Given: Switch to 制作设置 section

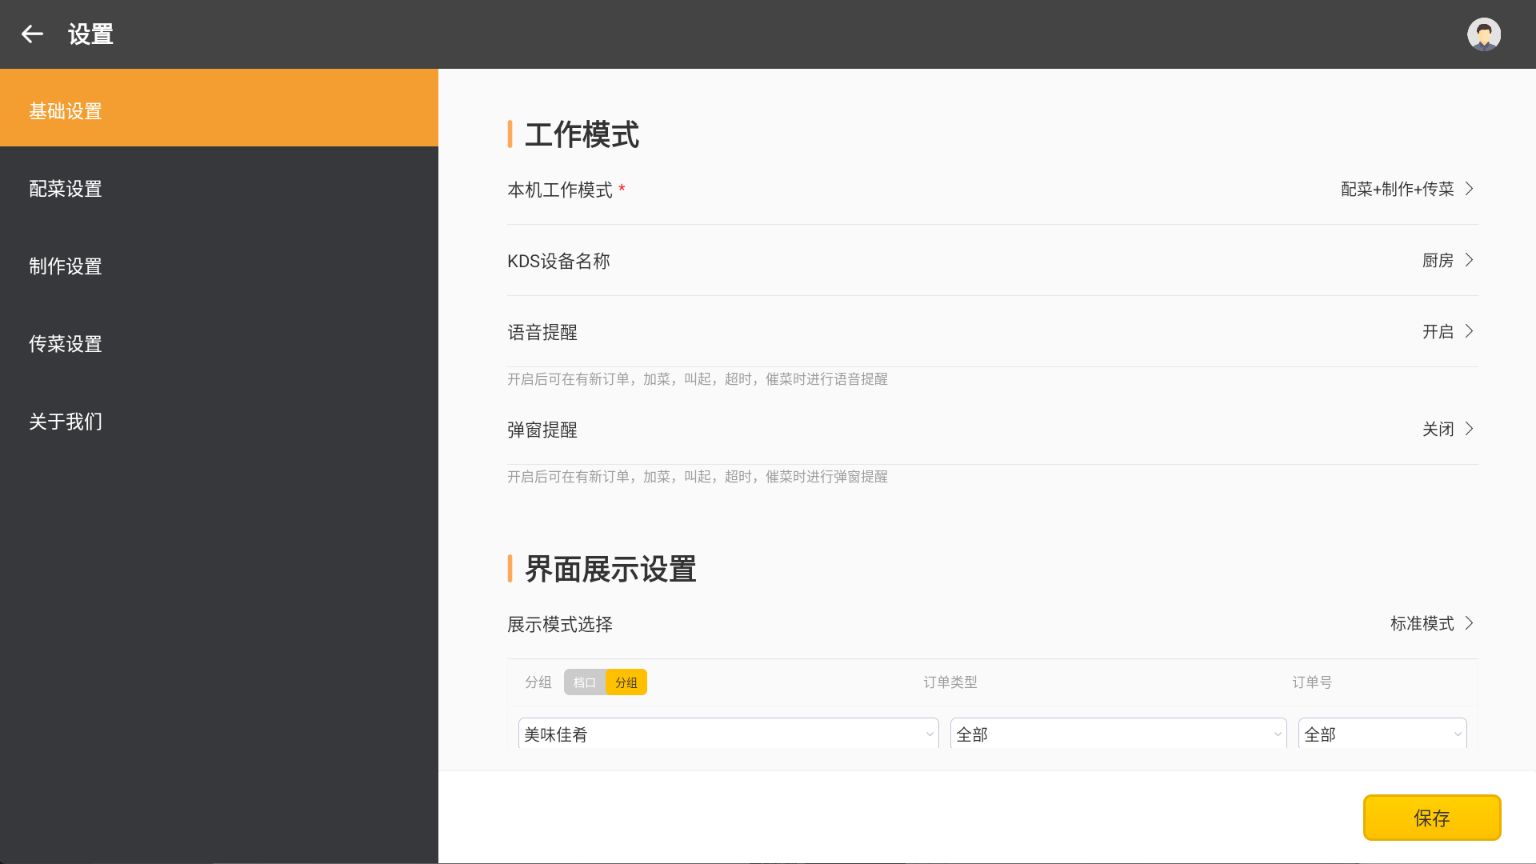Looking at the screenshot, I should (x=219, y=266).
